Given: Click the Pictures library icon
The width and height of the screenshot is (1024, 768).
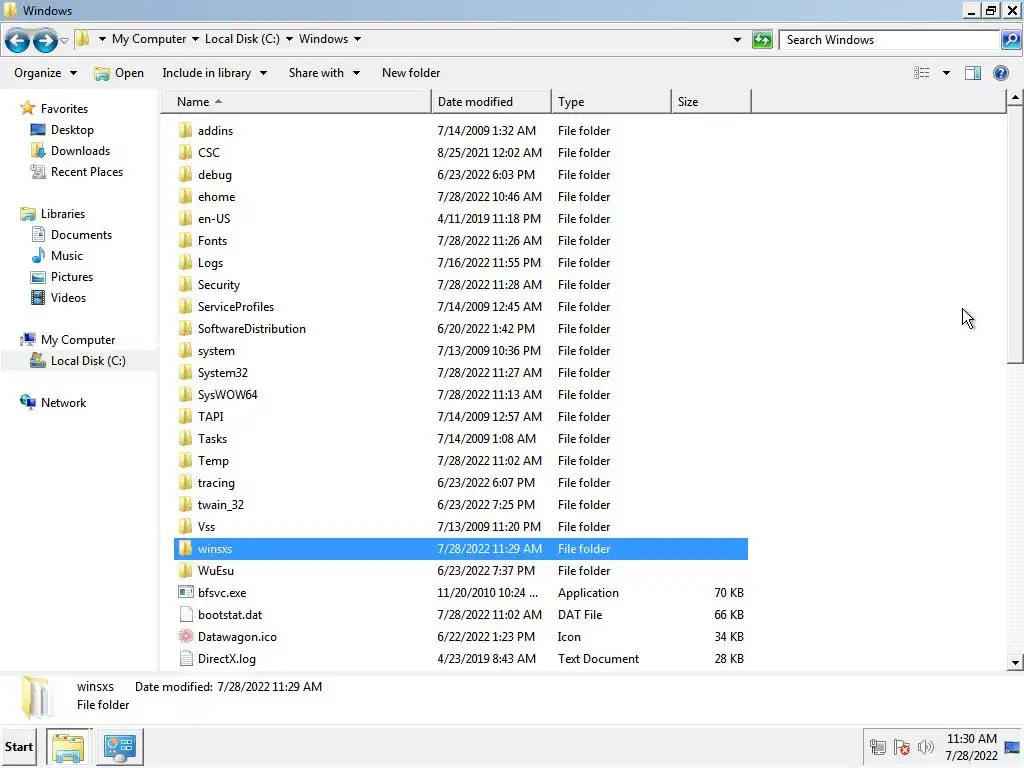Looking at the screenshot, I should point(38,277).
